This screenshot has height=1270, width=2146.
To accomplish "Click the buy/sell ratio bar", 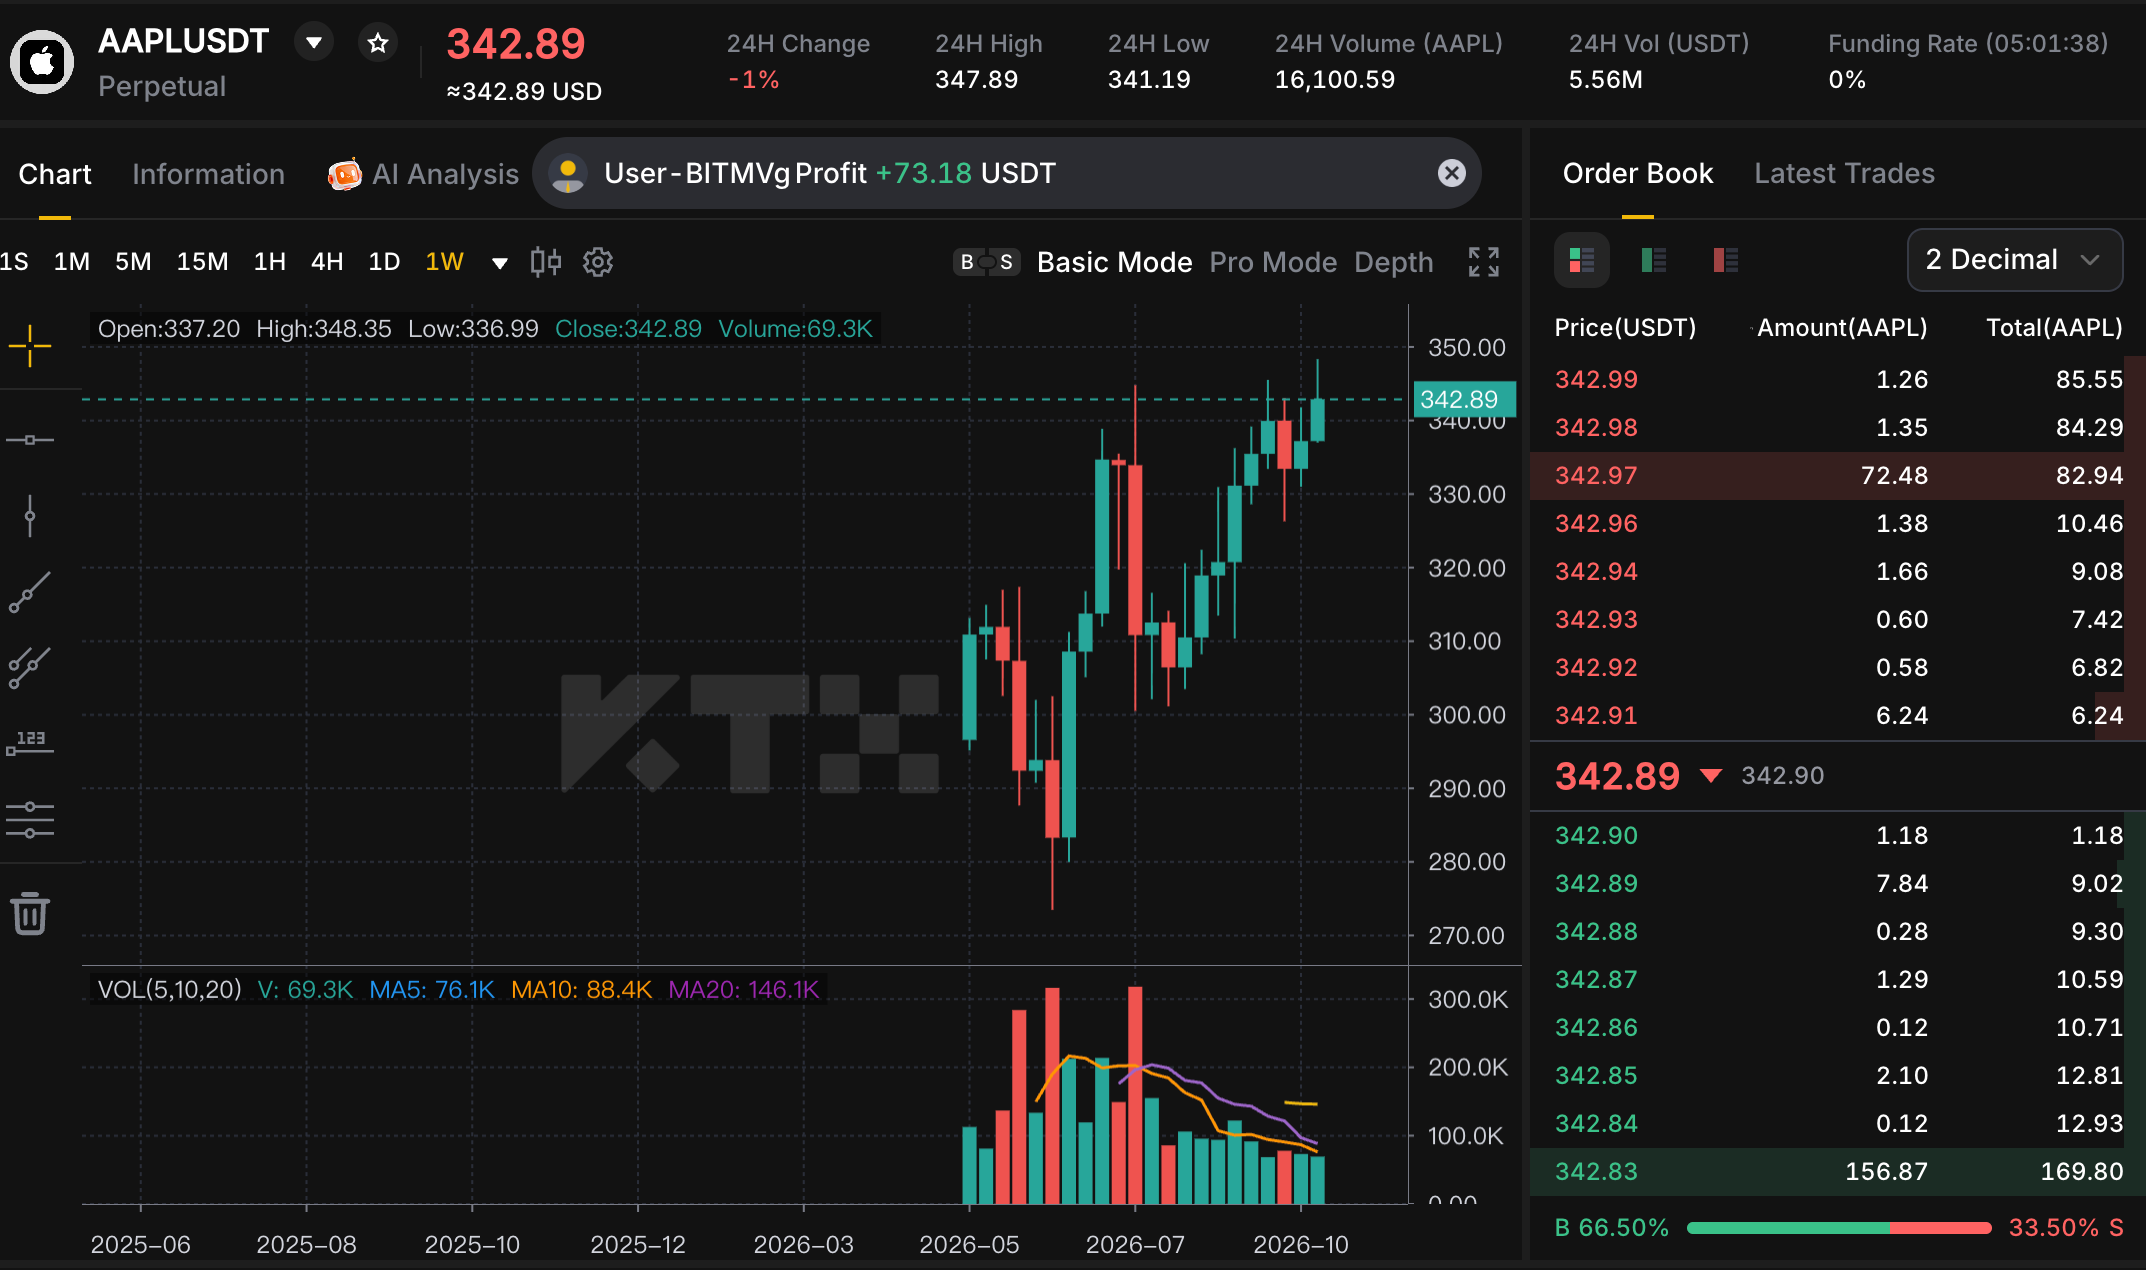I will click(x=1838, y=1227).
